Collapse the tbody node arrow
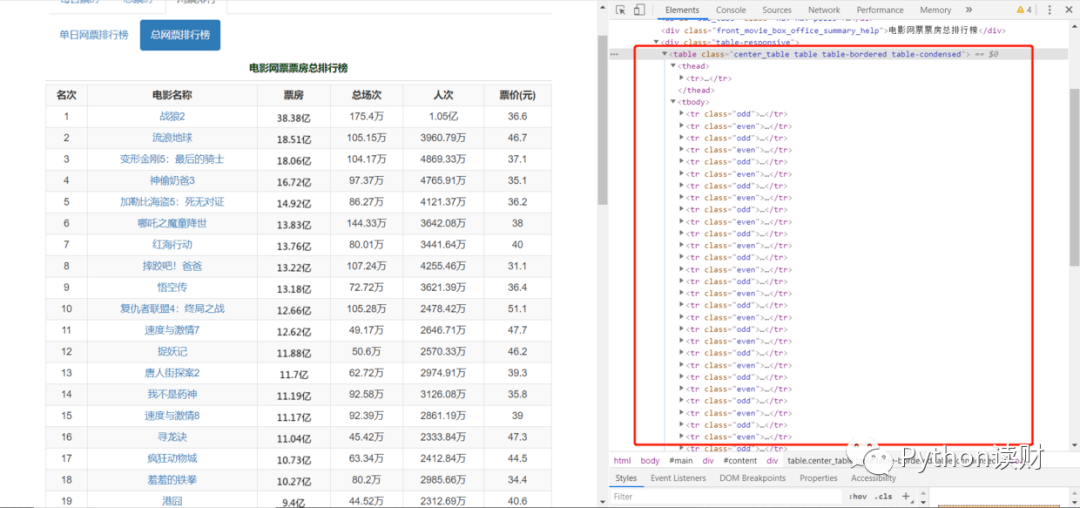Image resolution: width=1080 pixels, height=508 pixels. coord(673,102)
